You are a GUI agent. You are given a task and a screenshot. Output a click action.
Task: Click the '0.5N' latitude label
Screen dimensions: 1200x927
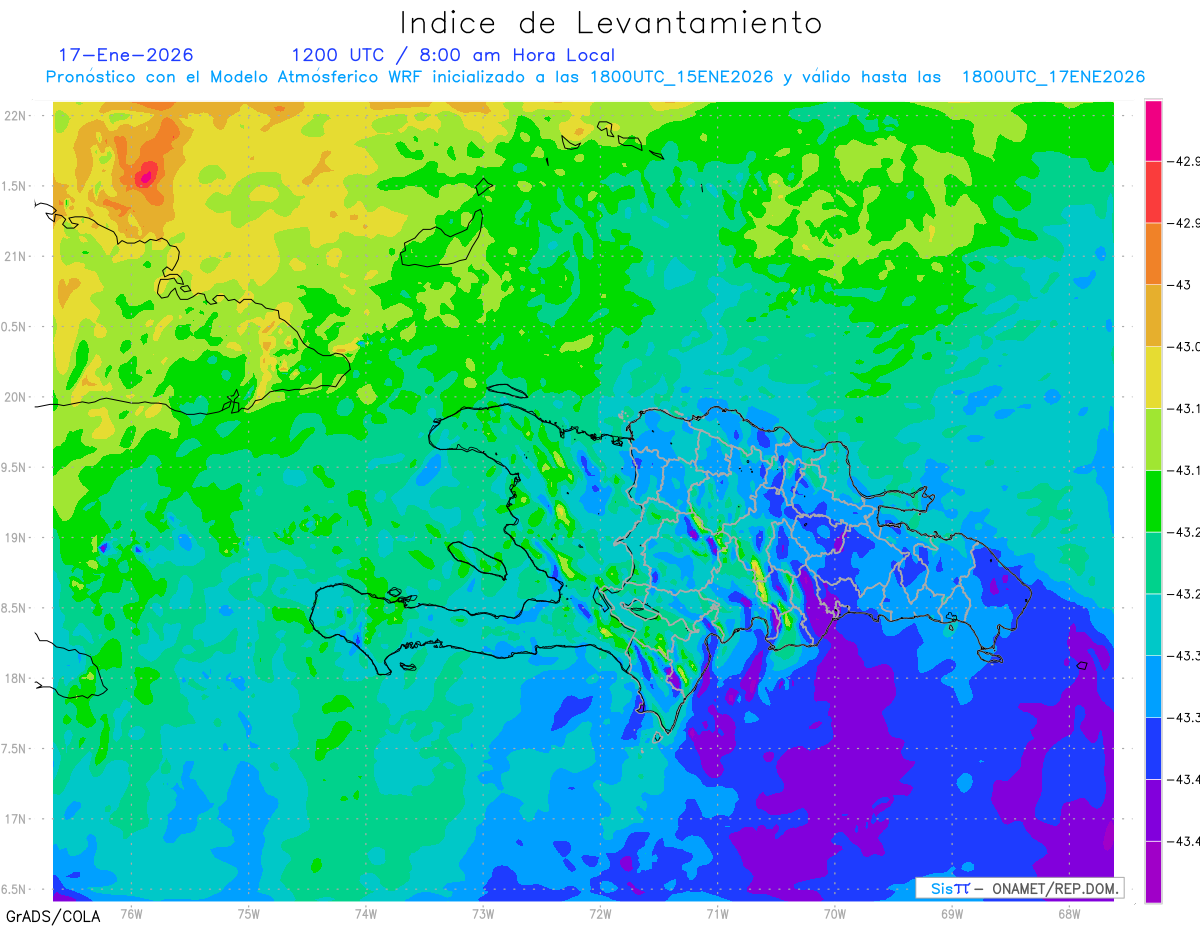point(15,327)
